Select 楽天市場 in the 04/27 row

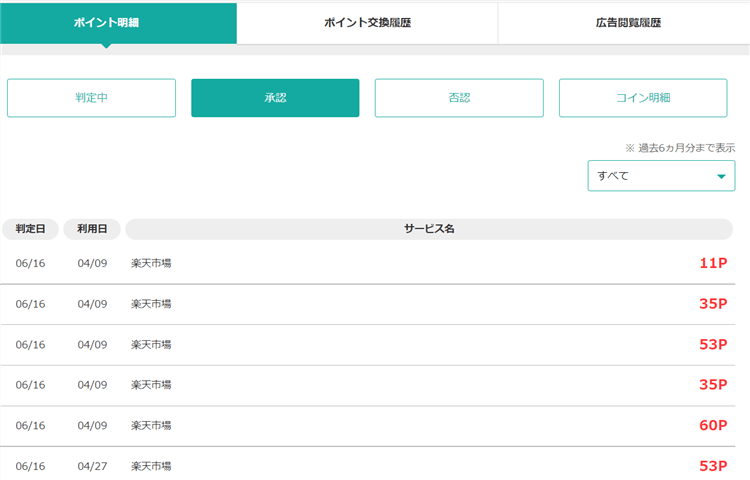[x=151, y=466]
